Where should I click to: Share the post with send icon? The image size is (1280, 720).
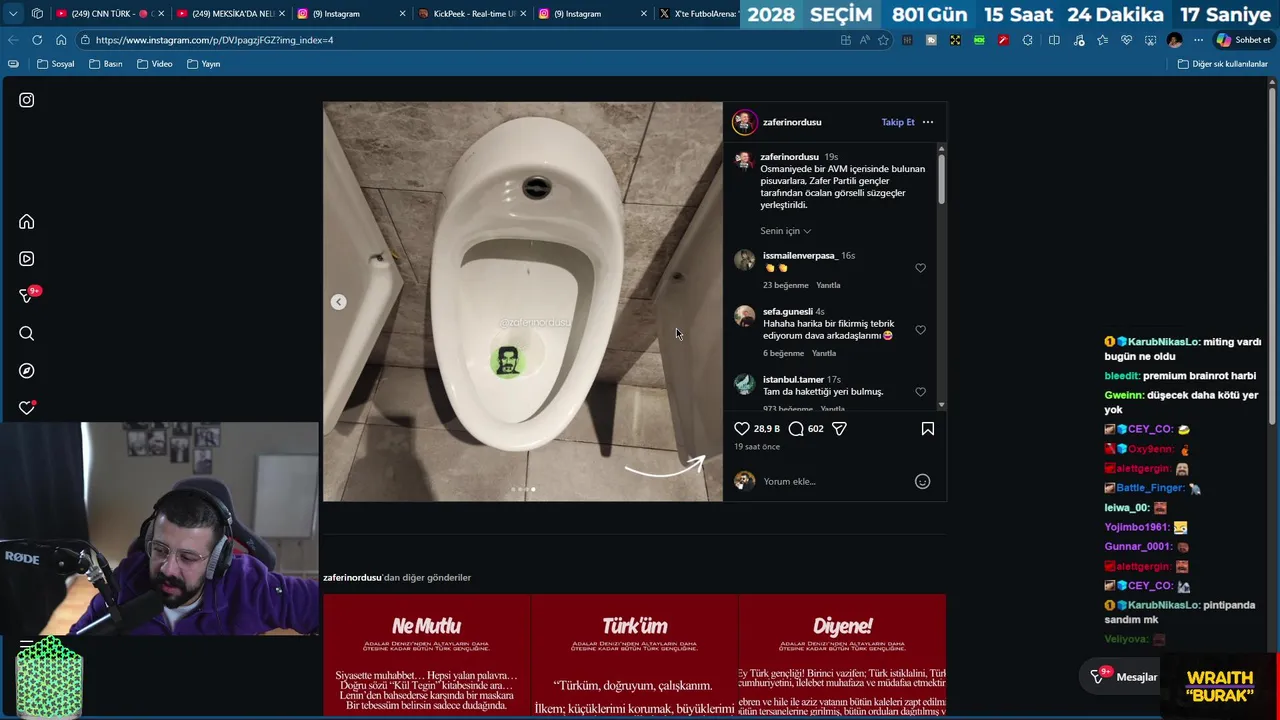coord(839,428)
